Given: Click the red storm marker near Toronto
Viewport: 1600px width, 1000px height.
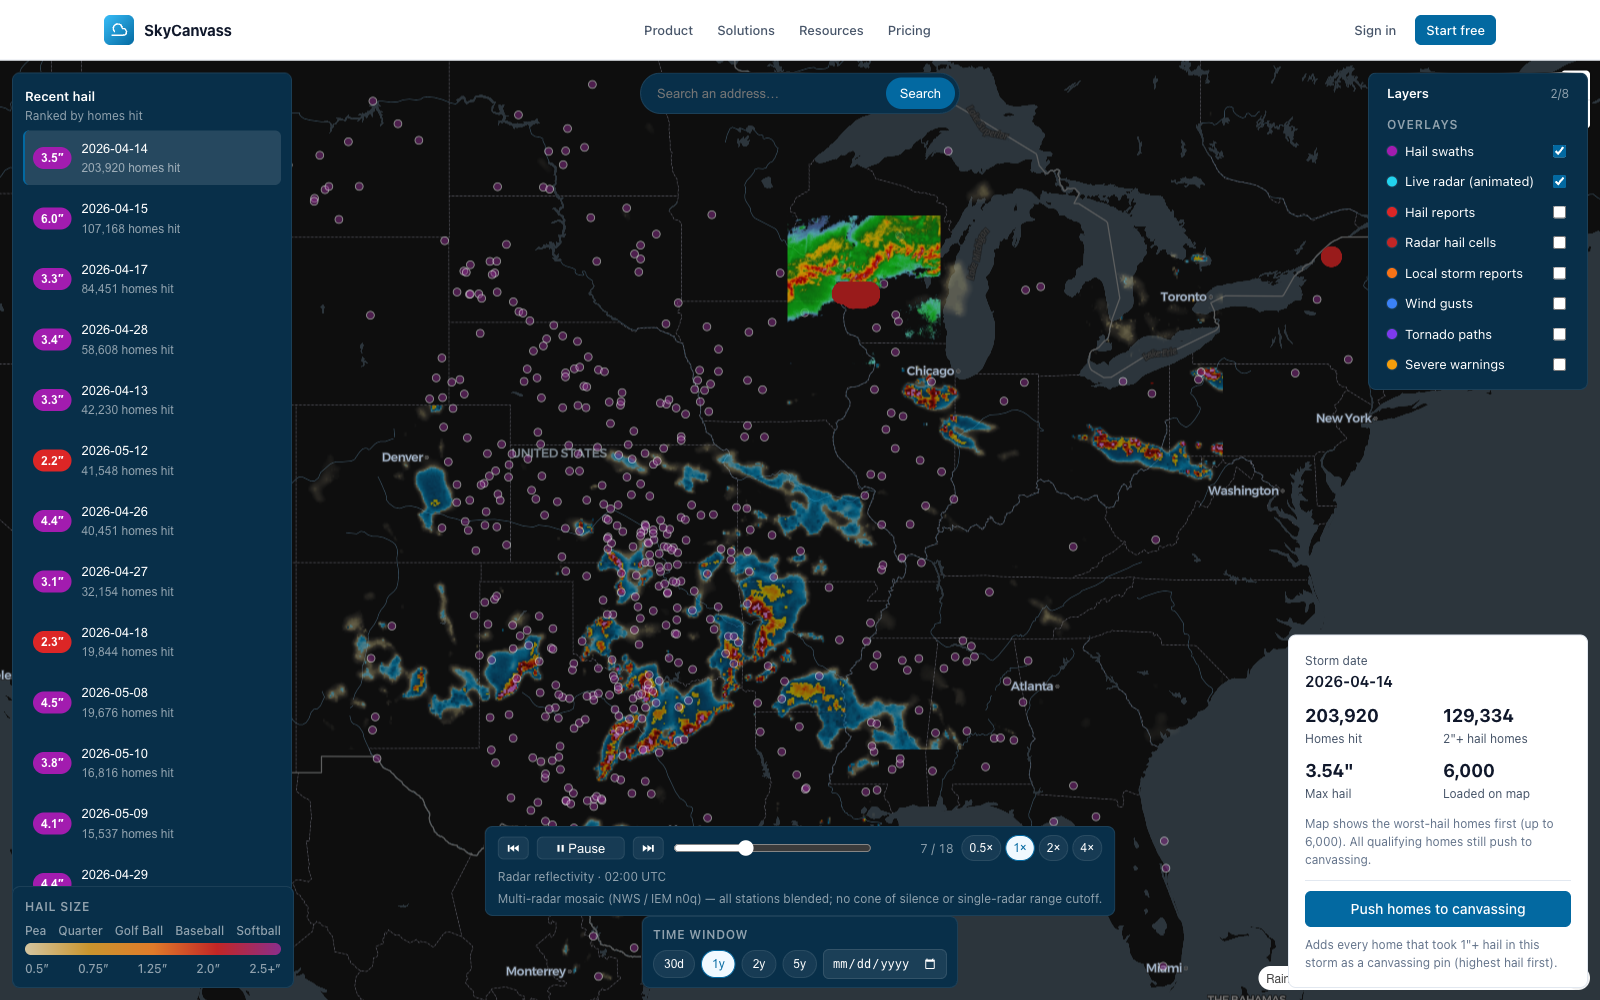Looking at the screenshot, I should click(1331, 257).
